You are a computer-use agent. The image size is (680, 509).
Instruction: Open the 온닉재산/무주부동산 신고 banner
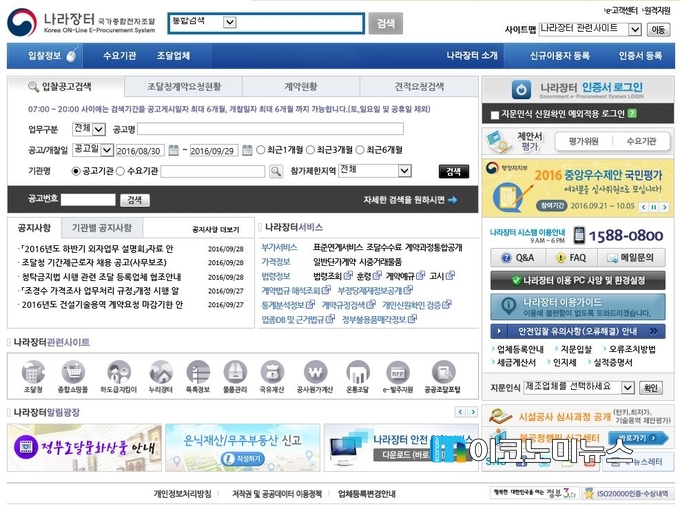pyautogui.click(x=243, y=447)
